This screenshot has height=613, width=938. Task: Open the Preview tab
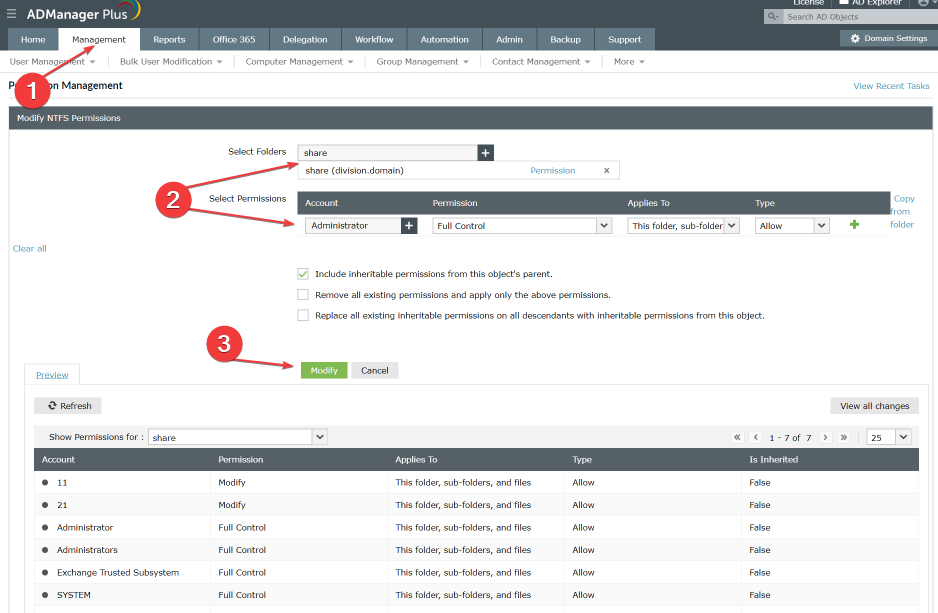(x=52, y=375)
